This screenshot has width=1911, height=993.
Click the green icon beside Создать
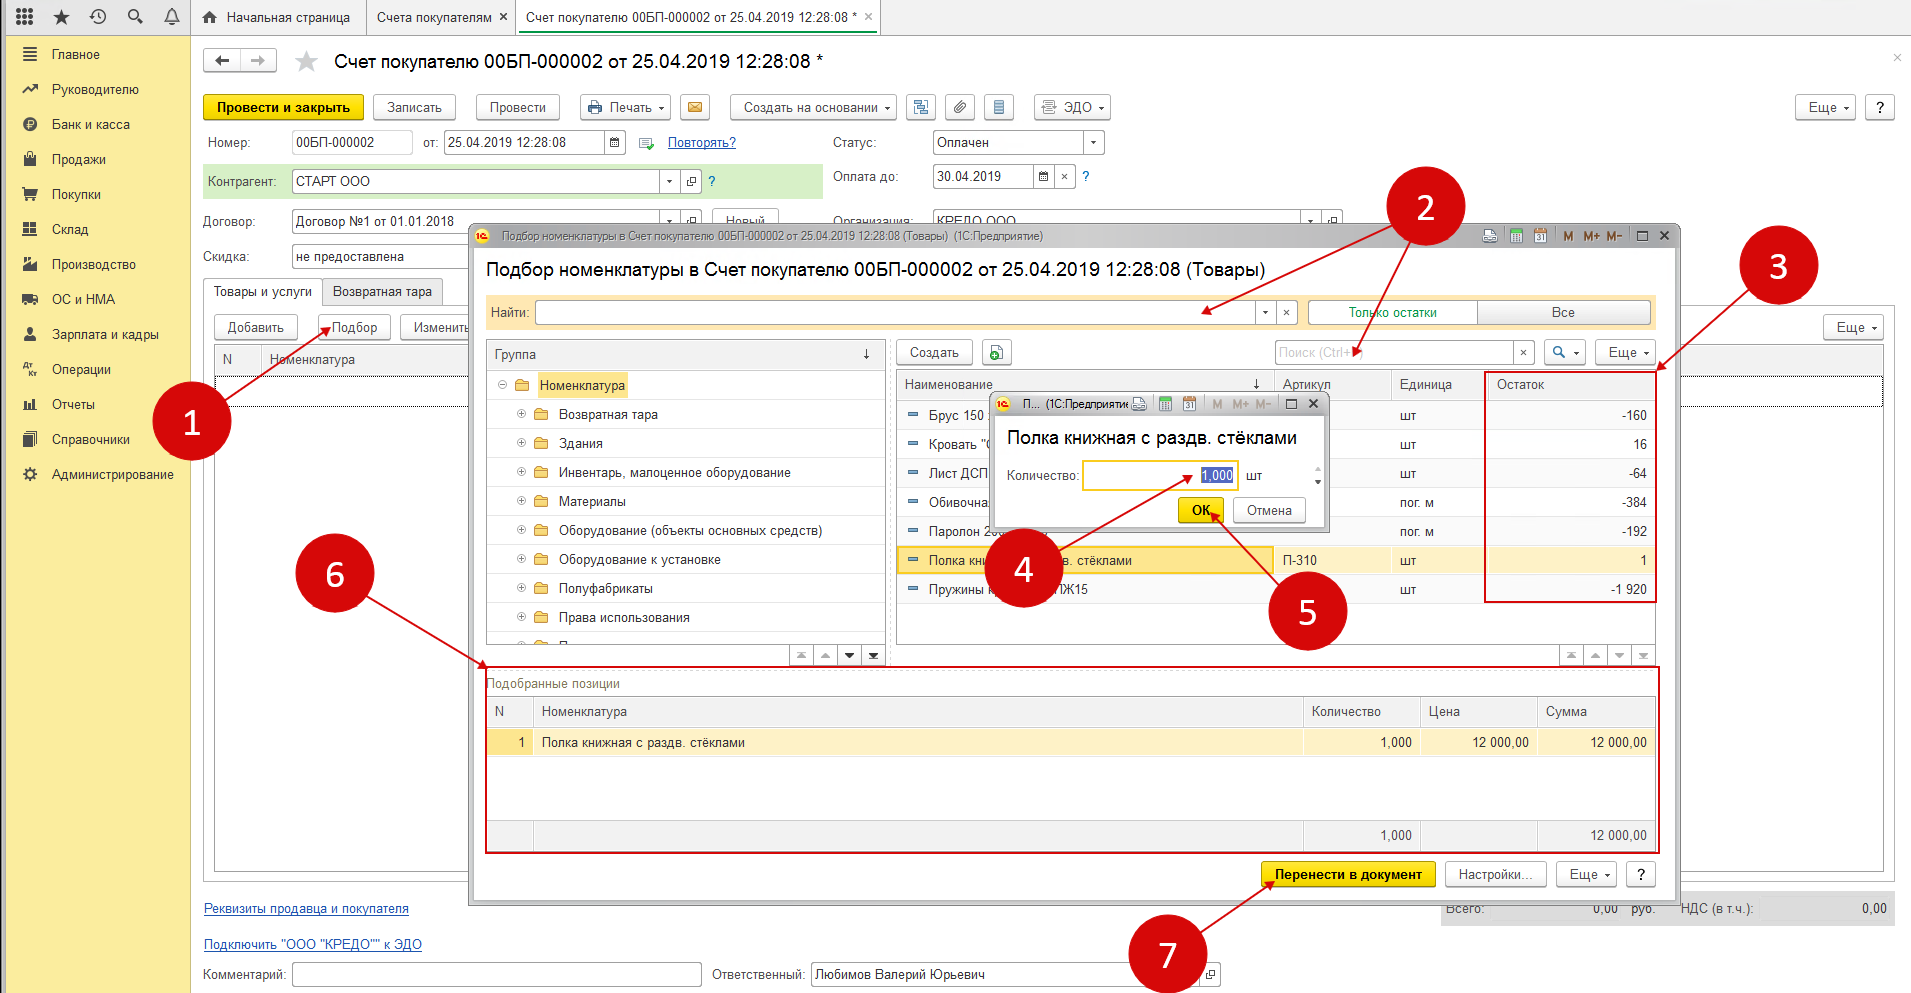[x=997, y=353]
